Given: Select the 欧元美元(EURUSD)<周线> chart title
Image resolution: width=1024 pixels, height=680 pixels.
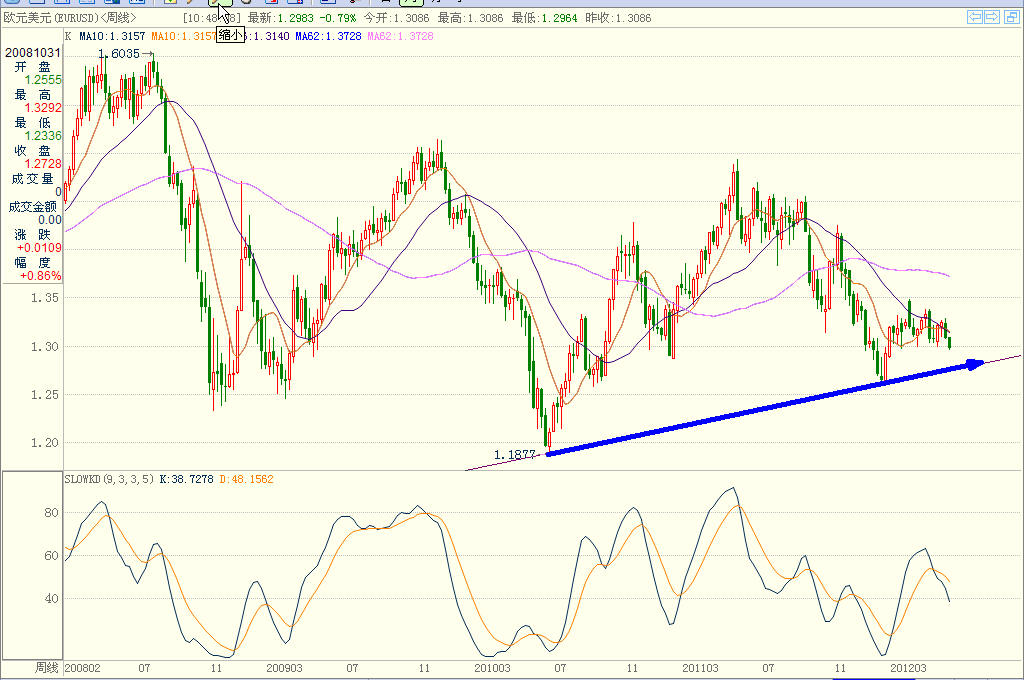Looking at the screenshot, I should [x=70, y=18].
